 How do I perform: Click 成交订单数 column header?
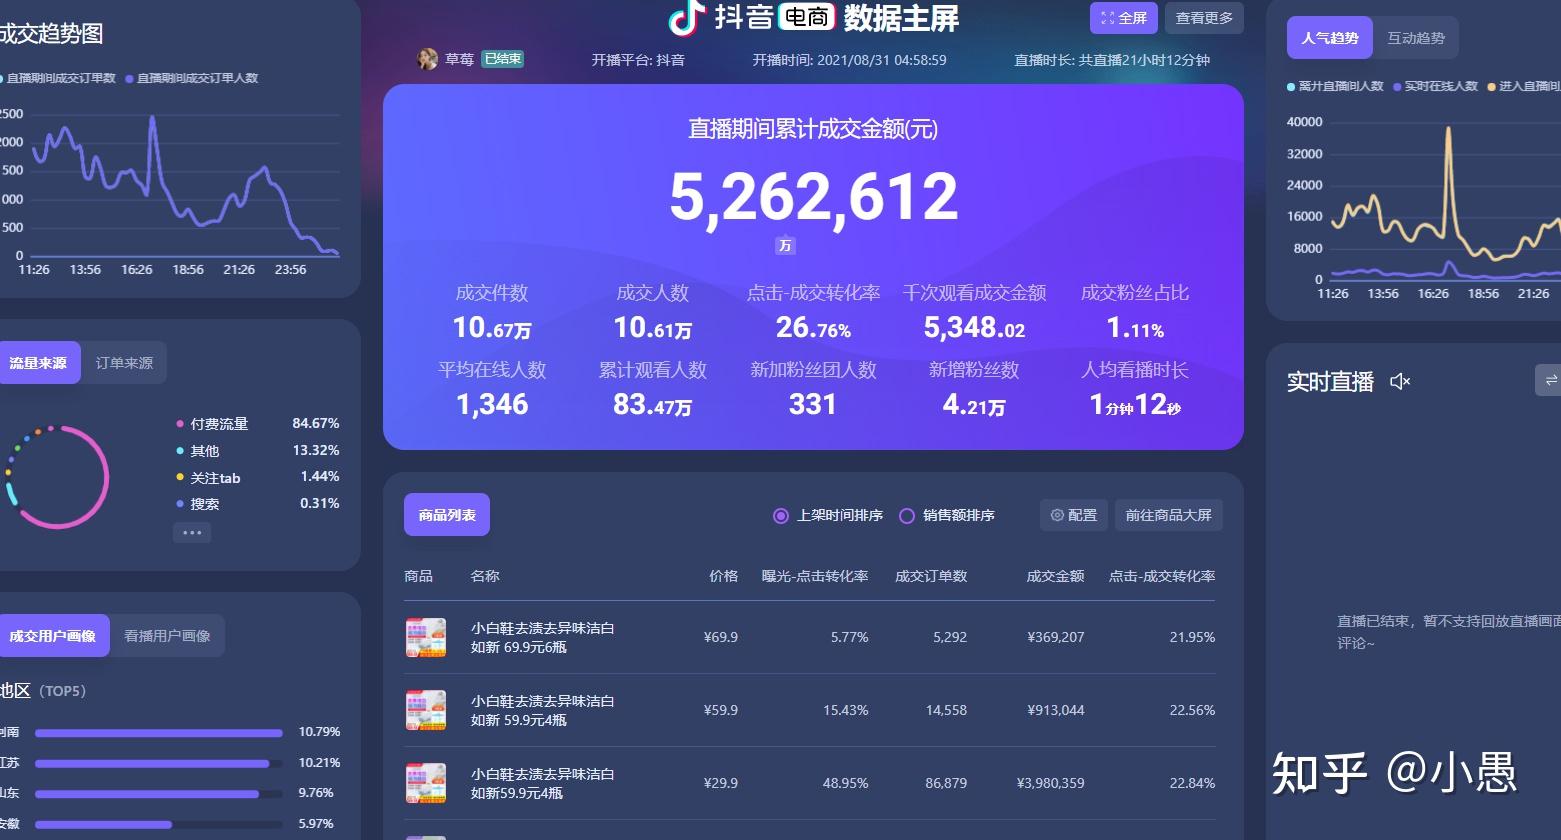(x=931, y=576)
